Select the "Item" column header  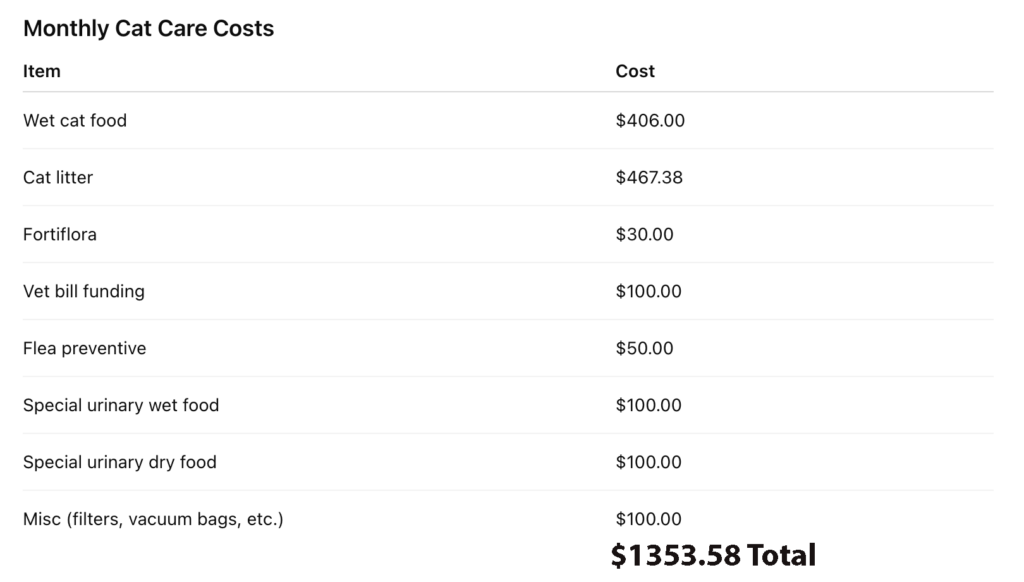click(x=42, y=71)
